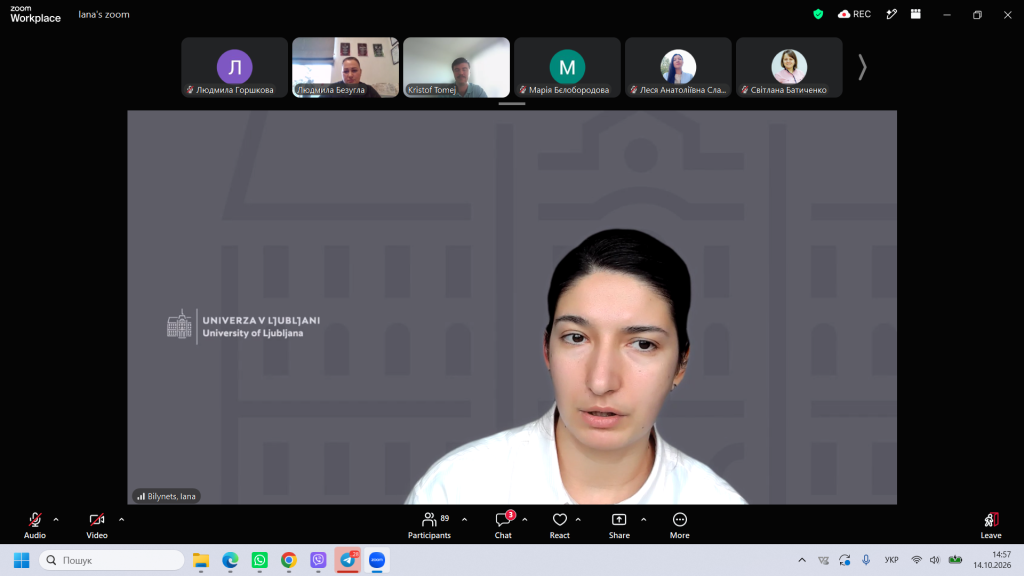Open the More options menu
This screenshot has width=1024, height=576.
click(679, 525)
